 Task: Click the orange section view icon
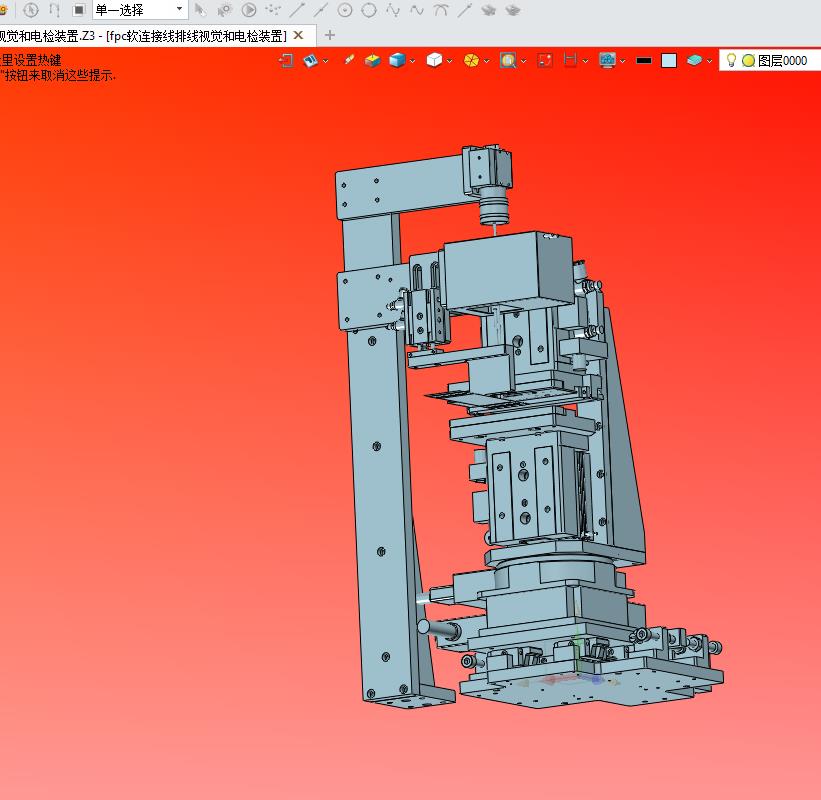click(470, 60)
